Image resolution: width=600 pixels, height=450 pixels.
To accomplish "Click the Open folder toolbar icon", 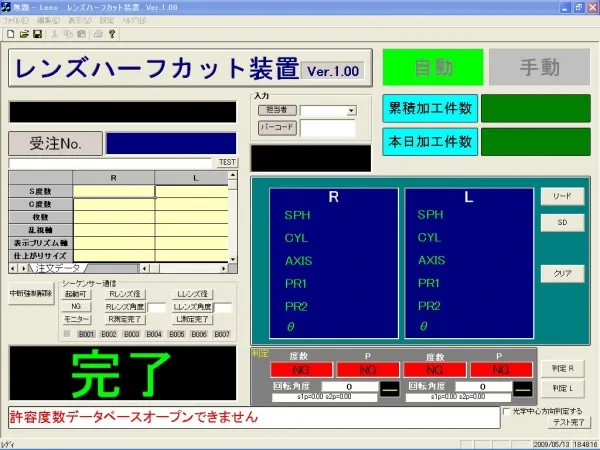I will pos(24,34).
